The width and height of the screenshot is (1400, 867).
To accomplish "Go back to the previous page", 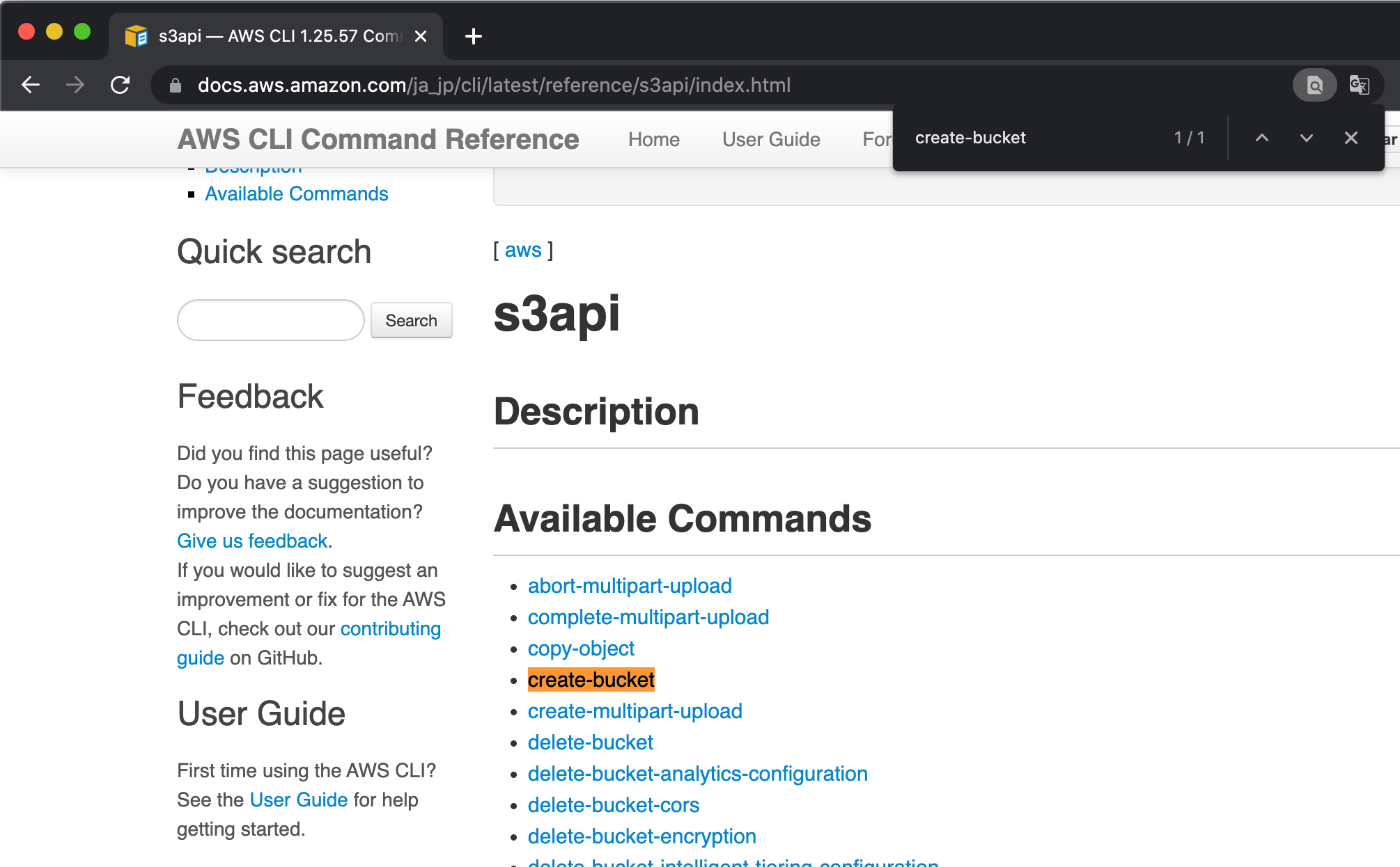I will [x=30, y=85].
